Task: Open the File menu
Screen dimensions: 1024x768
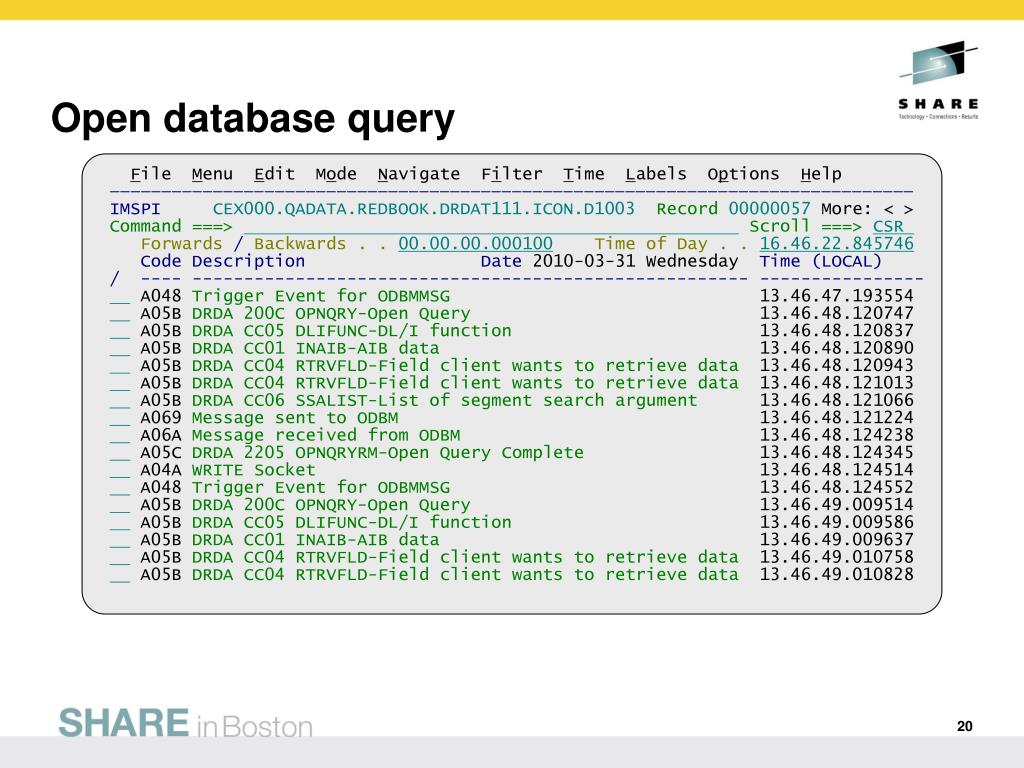Action: [151, 174]
